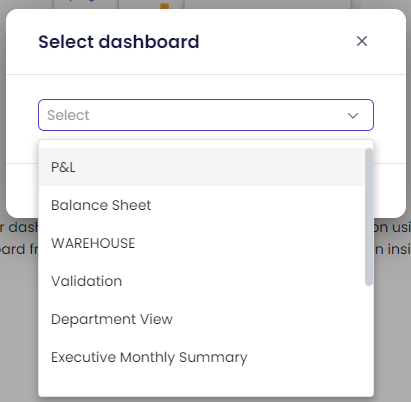Pick the WAREHOUSE dashboard
Image resolution: width=411 pixels, height=402 pixels.
point(202,243)
